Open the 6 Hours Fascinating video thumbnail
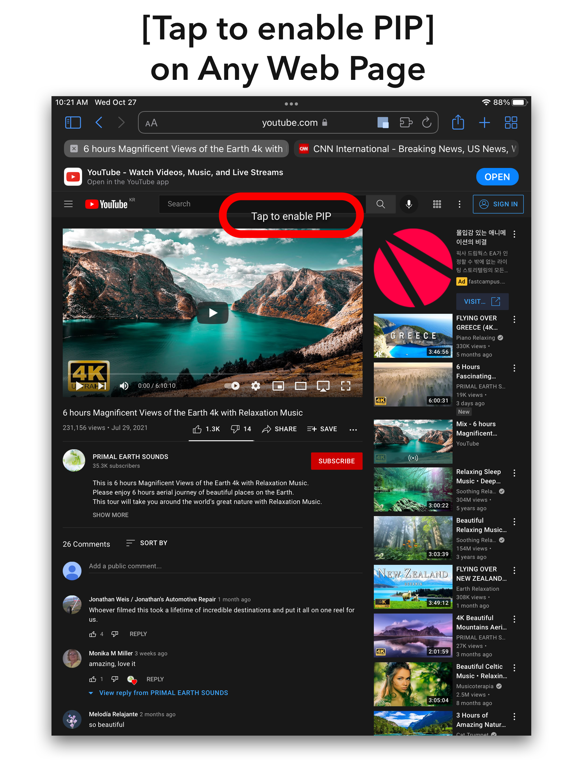Image resolution: width=576 pixels, height=768 pixels. [413, 384]
